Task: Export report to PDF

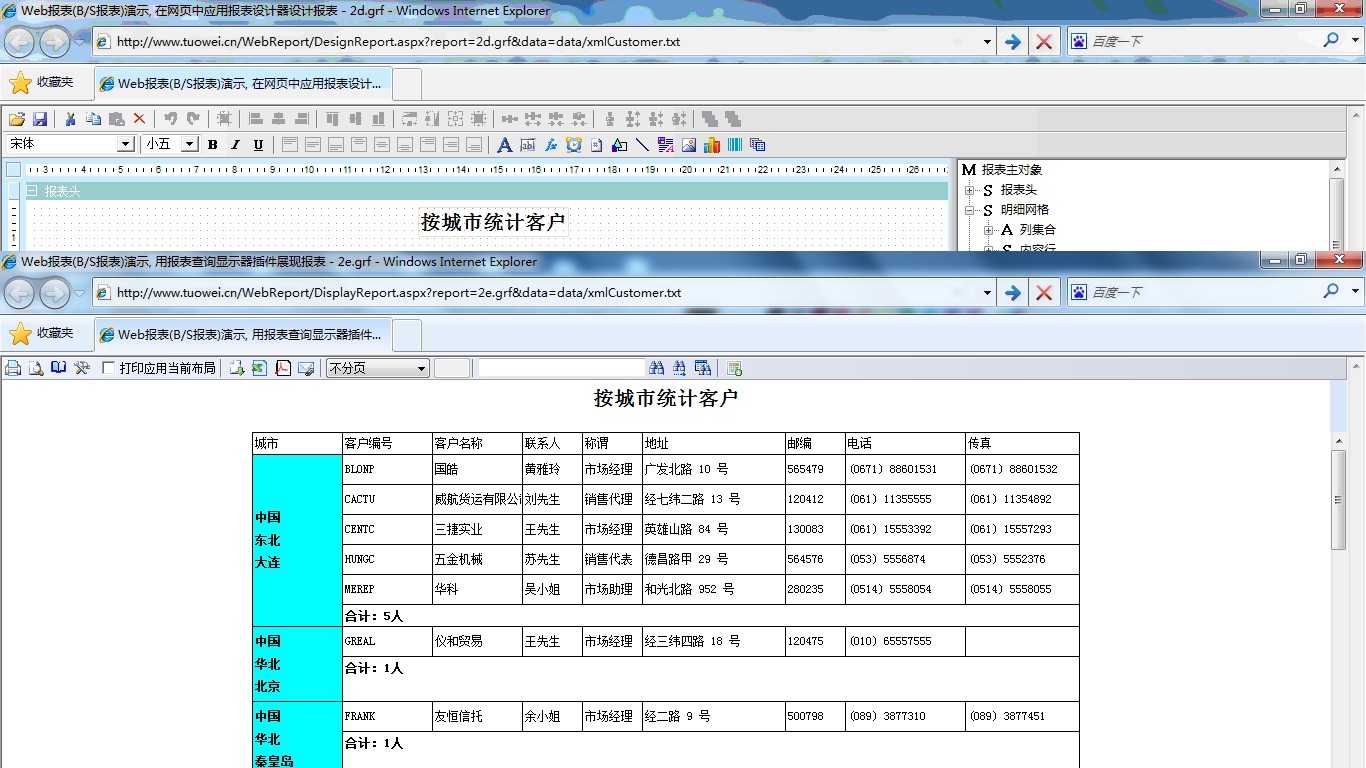Action: click(283, 368)
